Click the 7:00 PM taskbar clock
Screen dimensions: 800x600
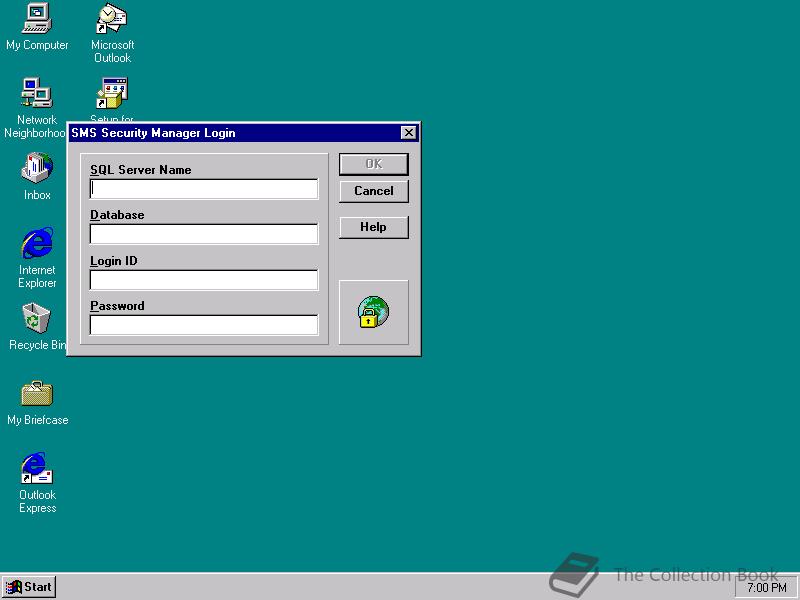[767, 588]
